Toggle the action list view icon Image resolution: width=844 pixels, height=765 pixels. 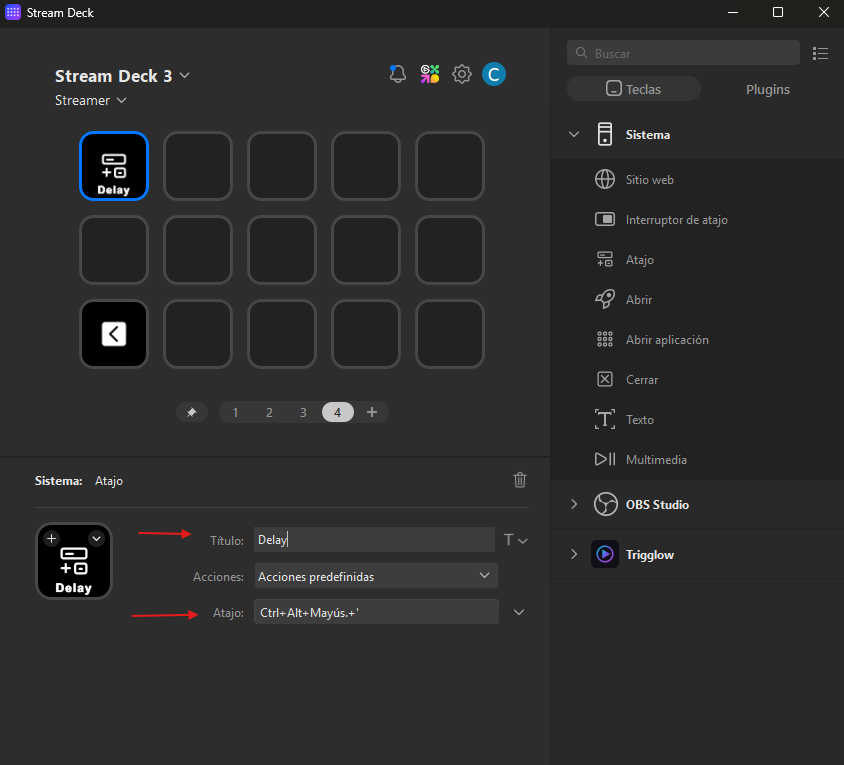(x=820, y=53)
